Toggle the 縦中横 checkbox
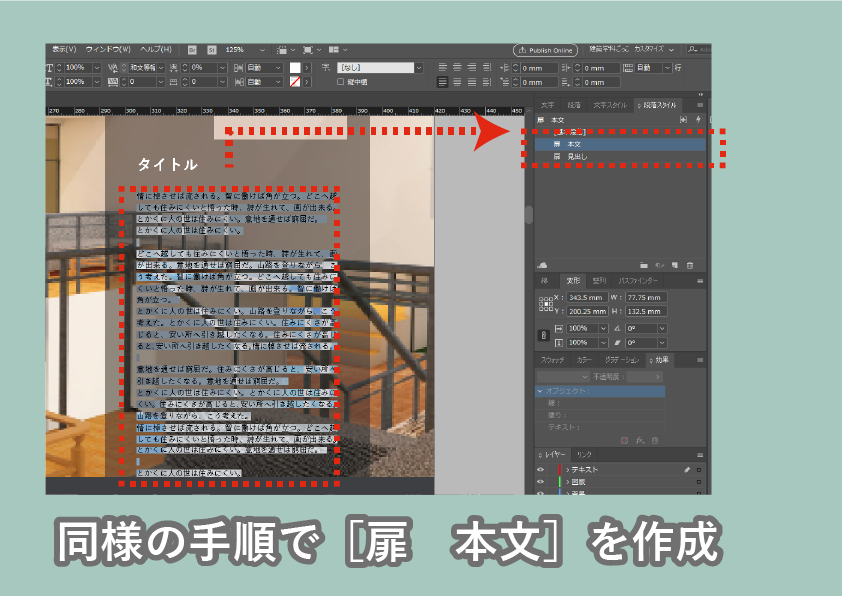Viewport: 842px width, 596px height. [340, 82]
